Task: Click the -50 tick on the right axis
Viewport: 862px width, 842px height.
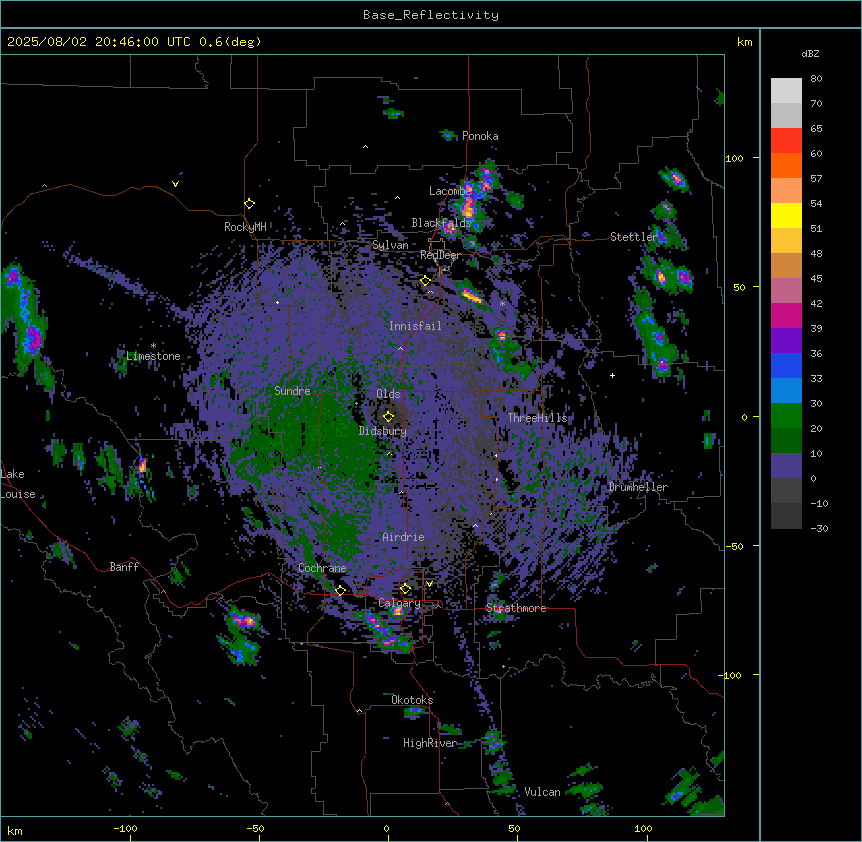Action: coord(734,546)
